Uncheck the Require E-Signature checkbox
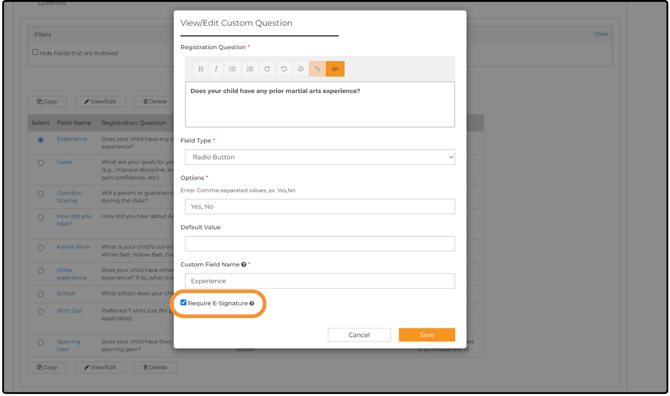 point(183,302)
